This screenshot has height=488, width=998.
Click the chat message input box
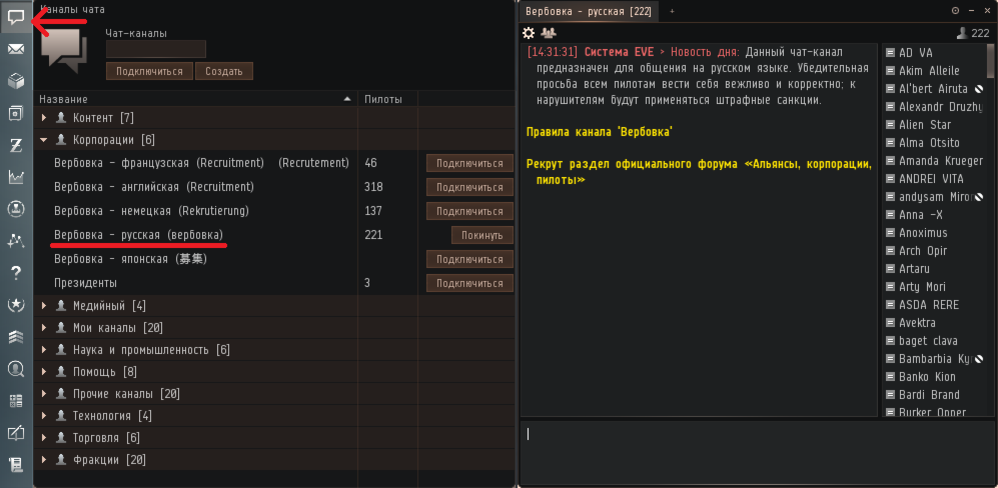pos(757,452)
